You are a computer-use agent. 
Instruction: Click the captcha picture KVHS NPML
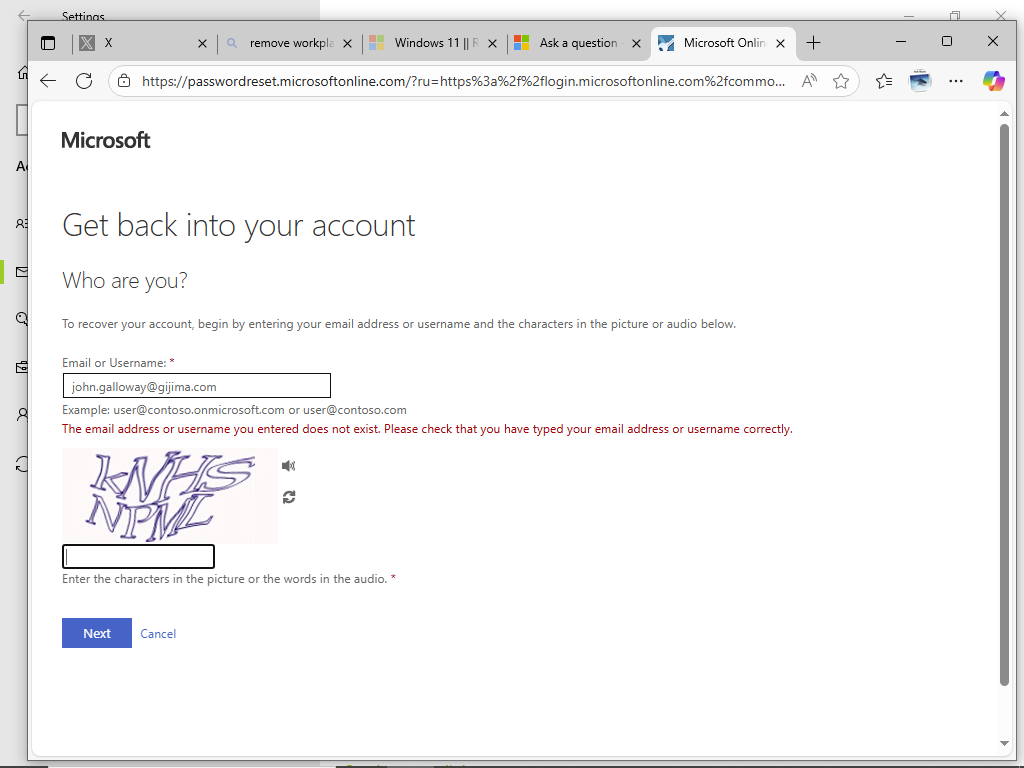170,496
